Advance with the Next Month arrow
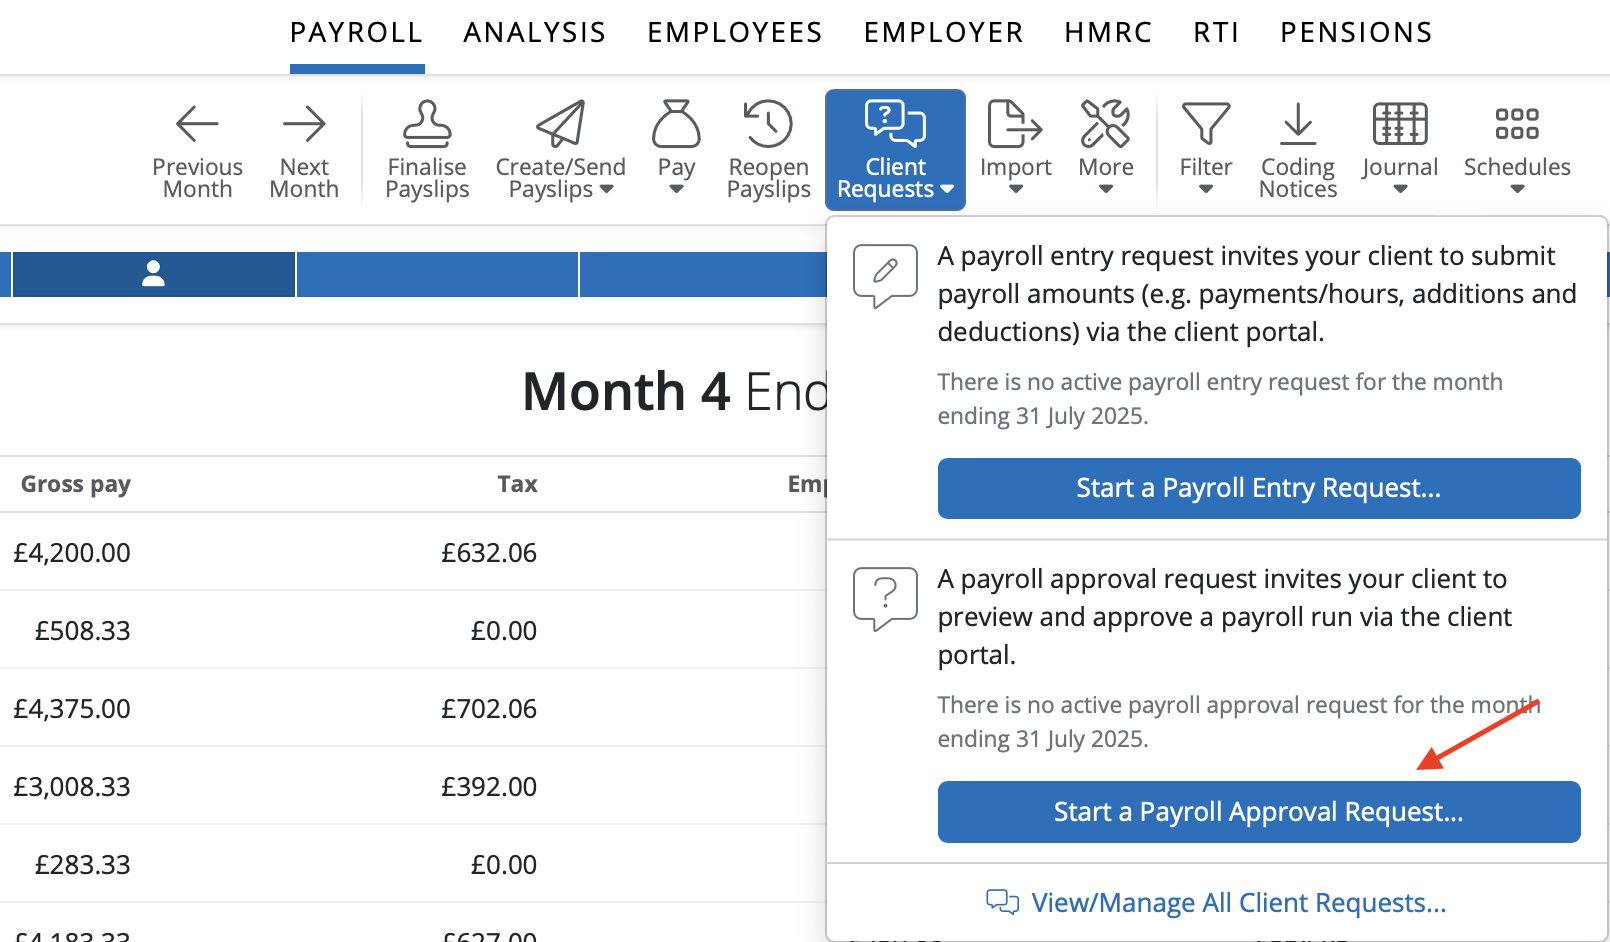This screenshot has height=942, width=1610. 304,124
